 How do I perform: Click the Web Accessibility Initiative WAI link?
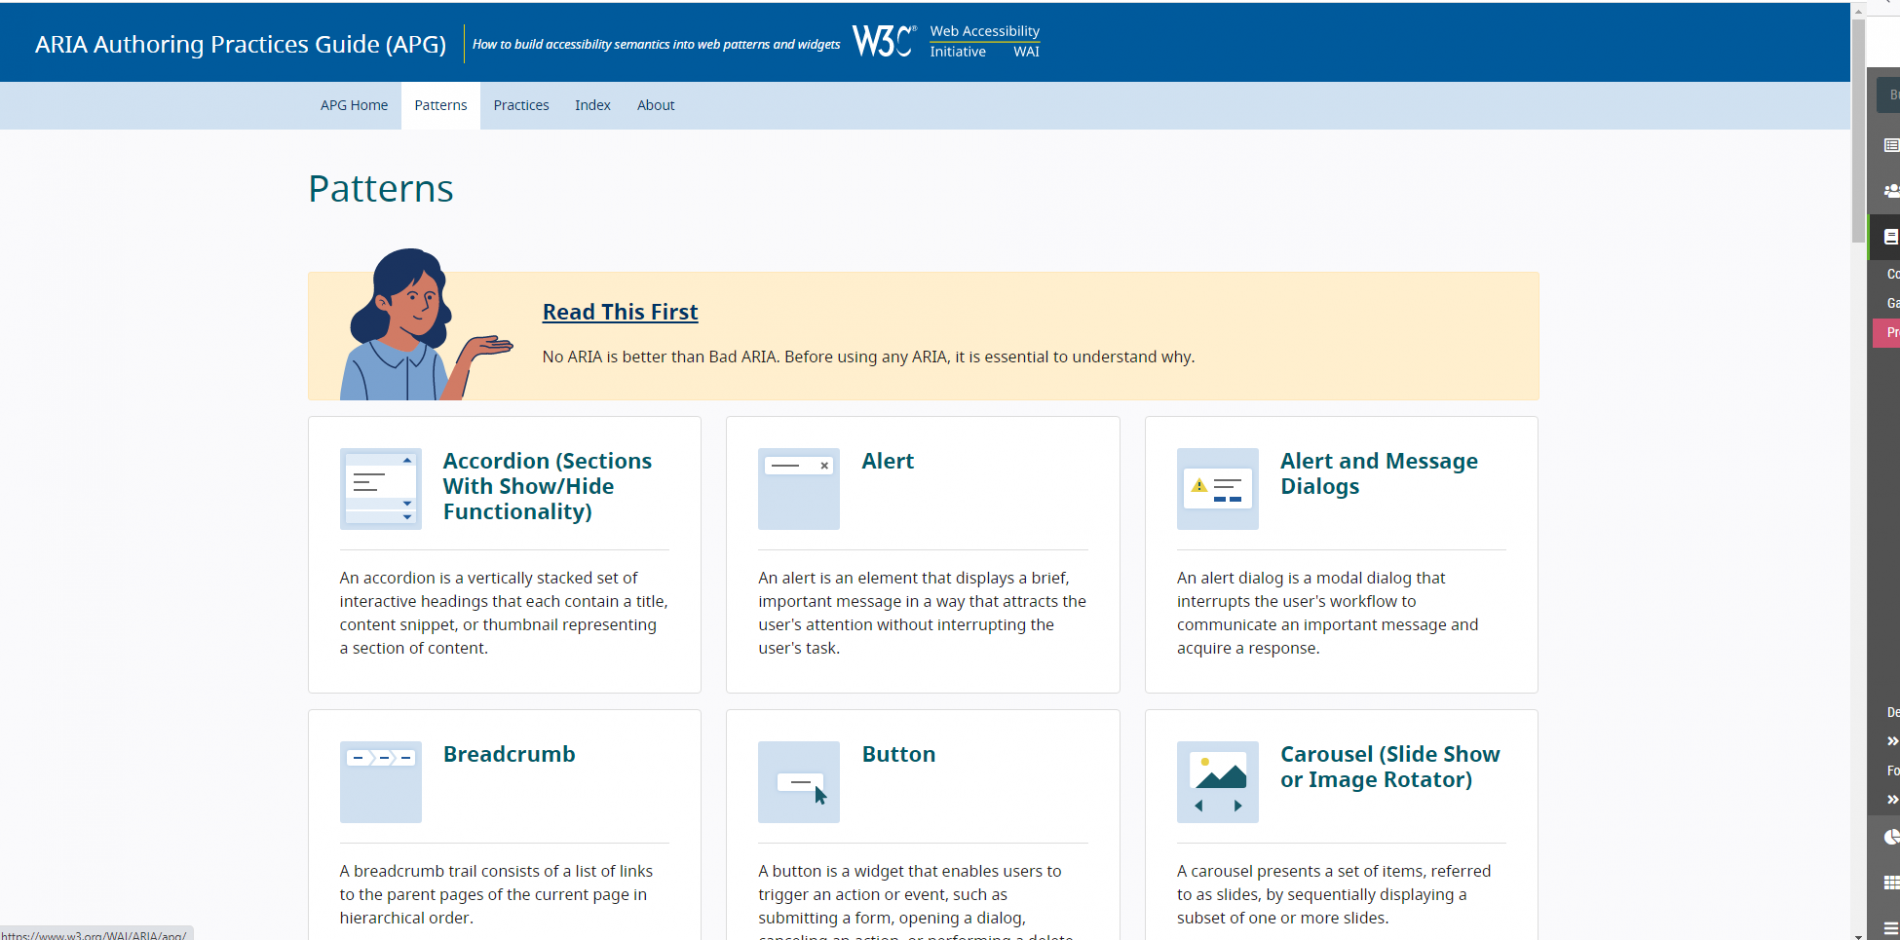984,41
